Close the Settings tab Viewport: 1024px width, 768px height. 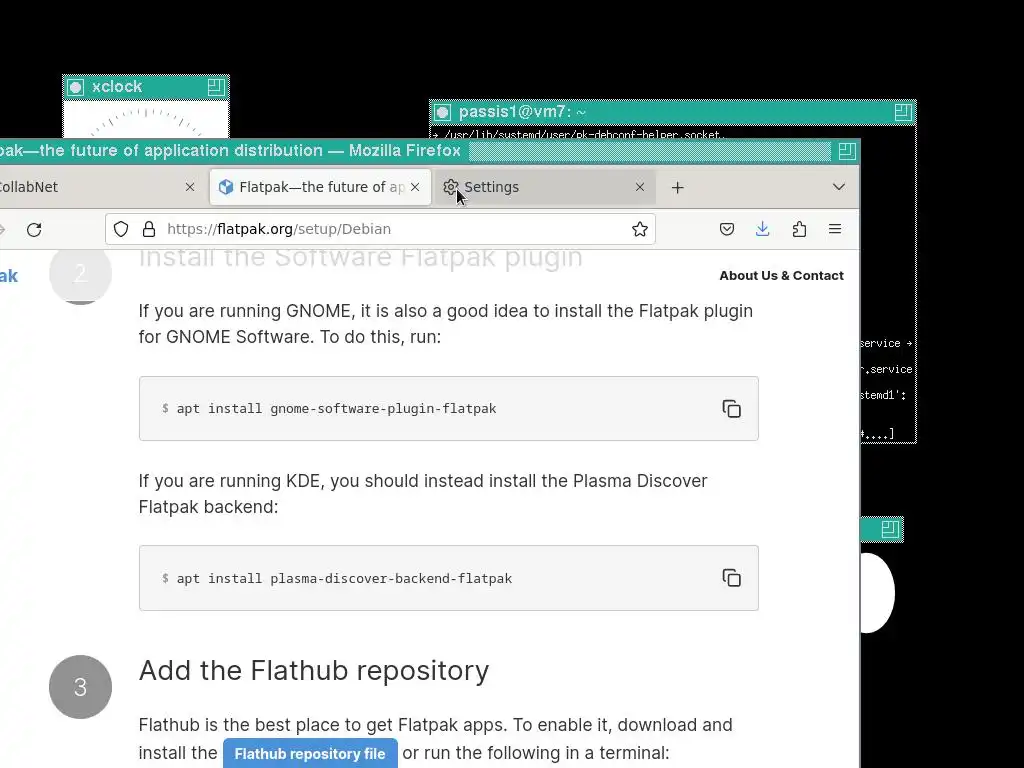(x=640, y=187)
